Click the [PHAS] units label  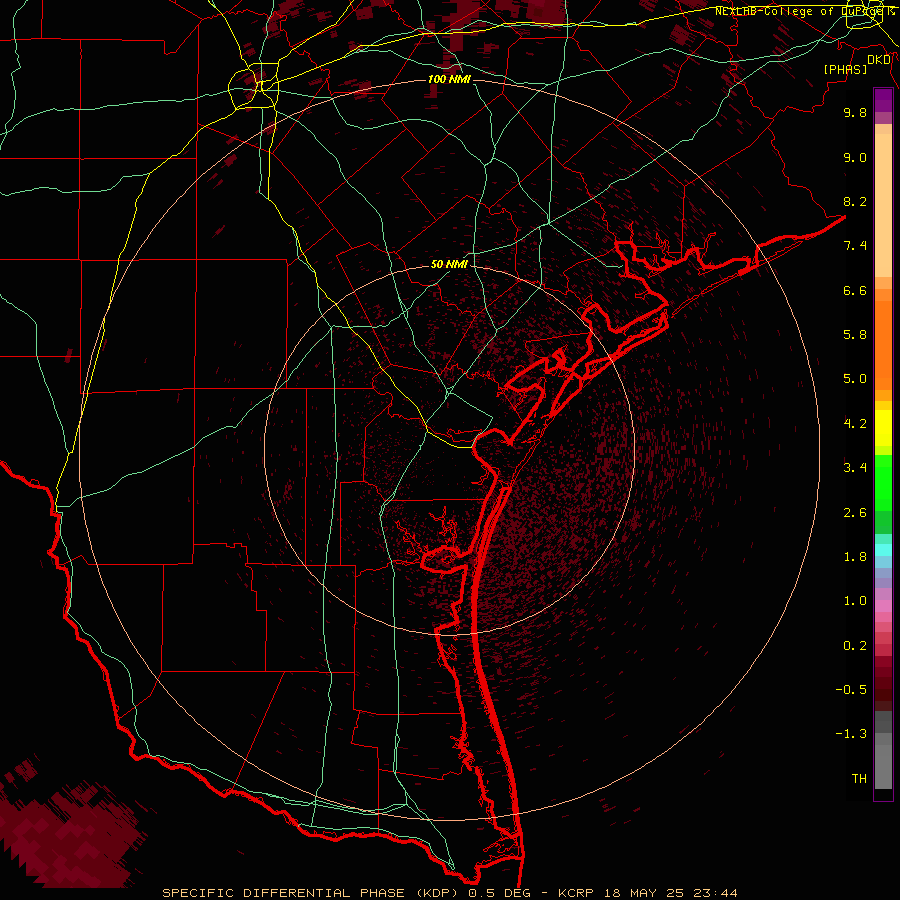(x=845, y=70)
